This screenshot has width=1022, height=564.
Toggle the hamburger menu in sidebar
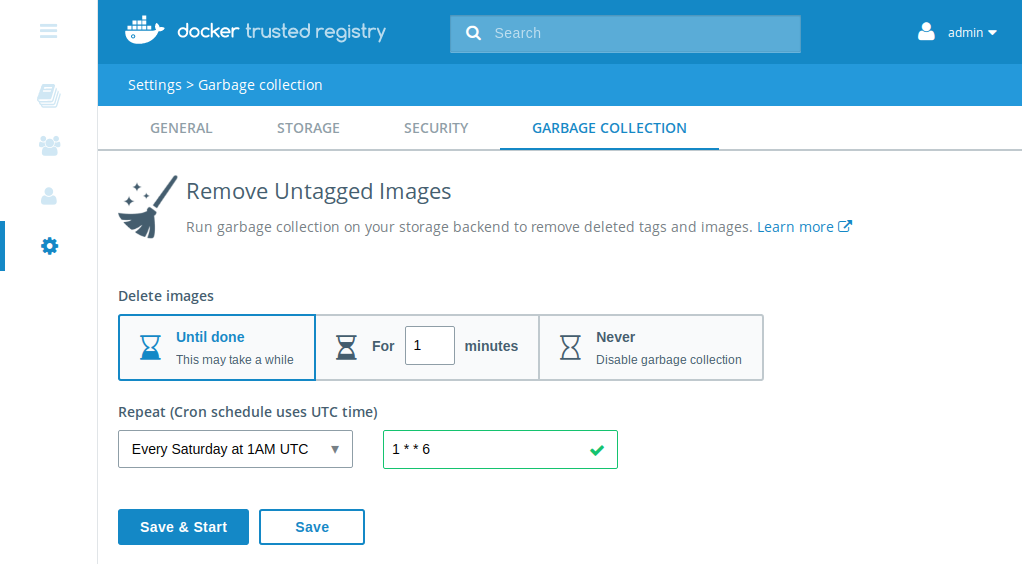[x=48, y=31]
